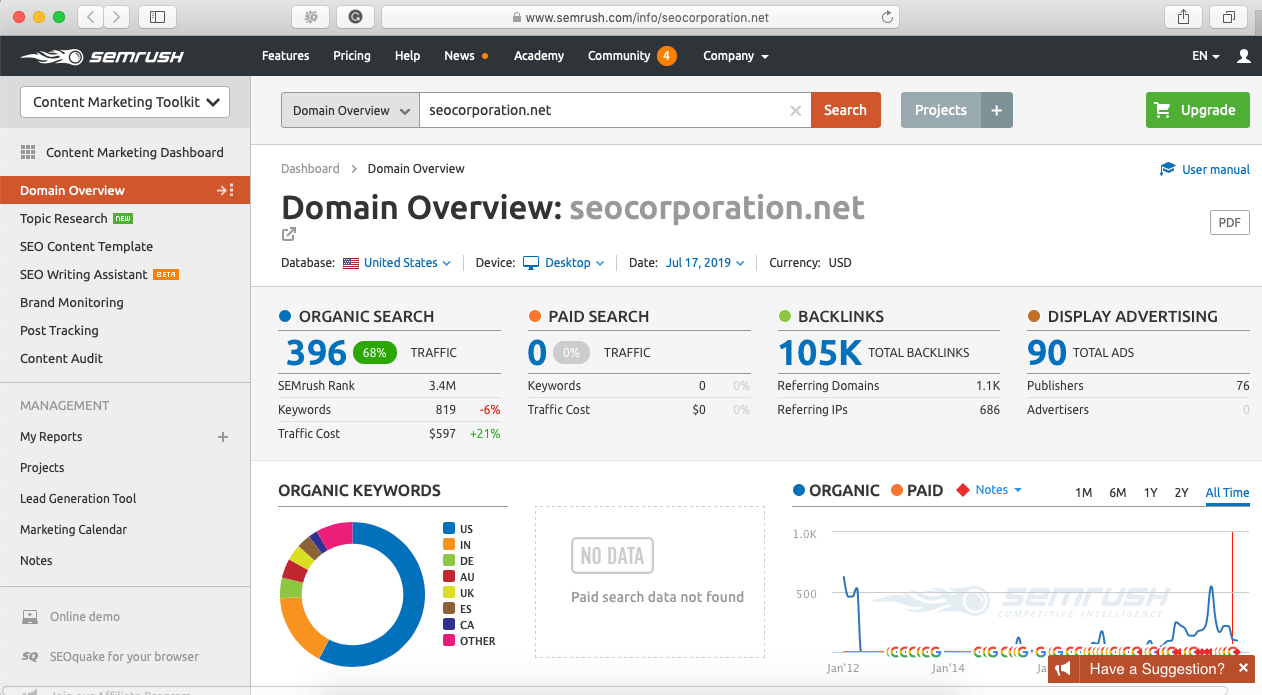The height and width of the screenshot is (695, 1262).
Task: Open the Jul 17, 2019 date picker
Action: 705,263
